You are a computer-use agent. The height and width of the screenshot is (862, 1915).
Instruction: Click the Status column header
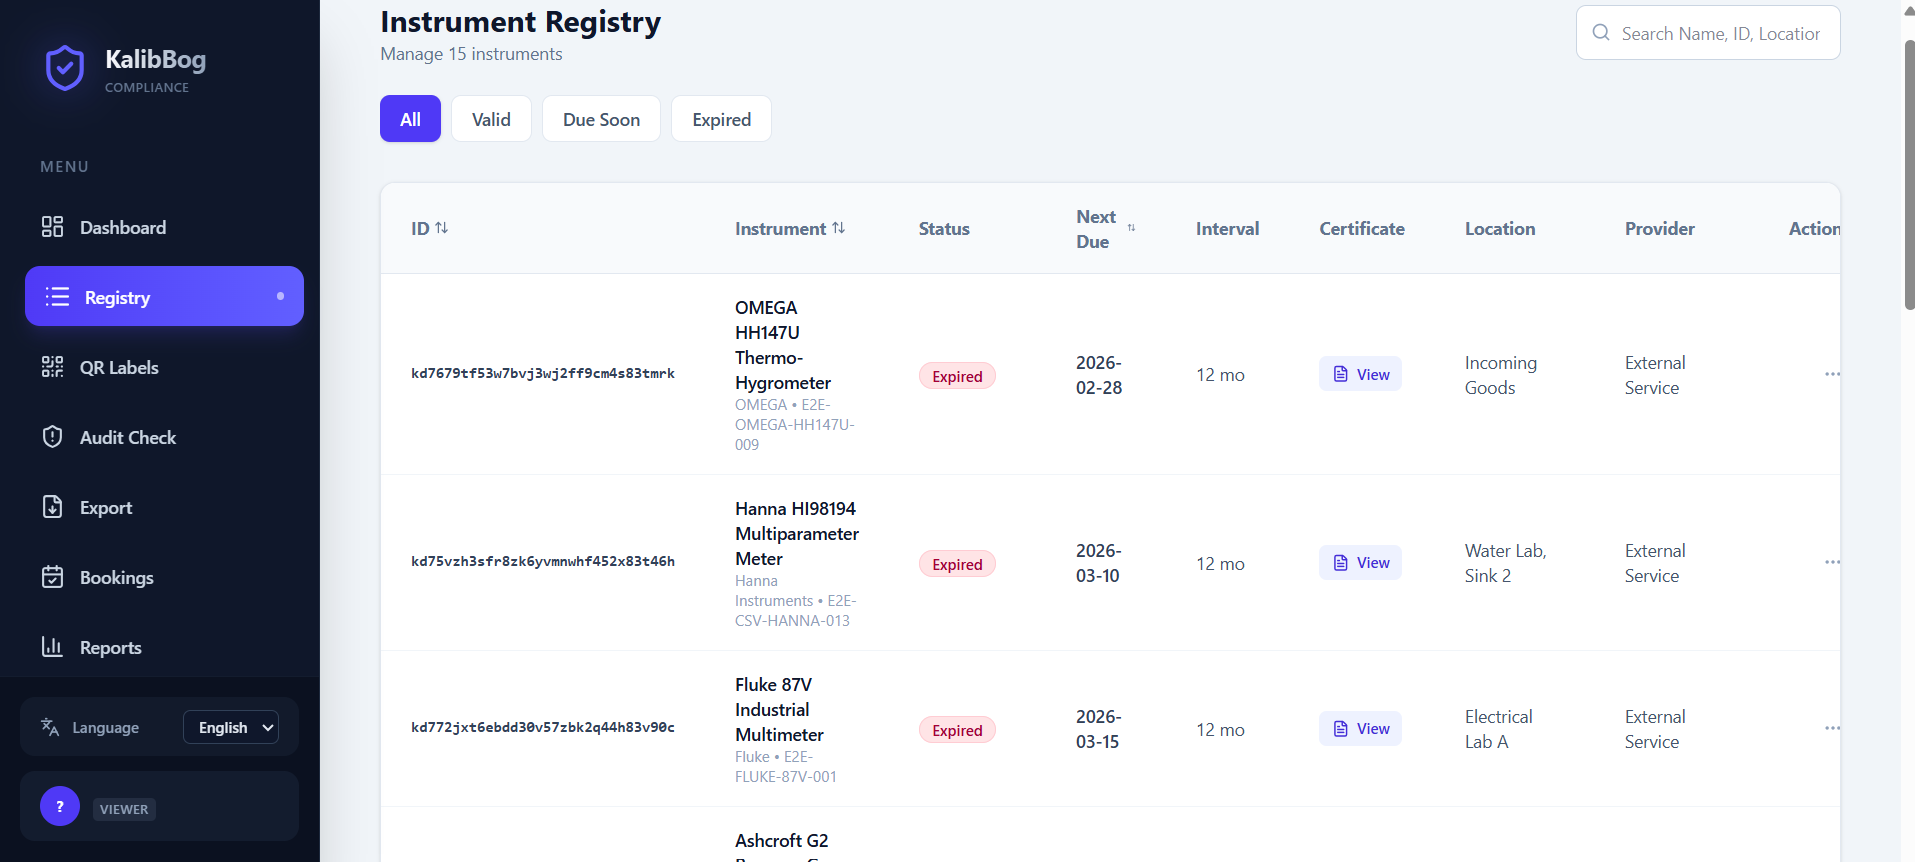(944, 229)
